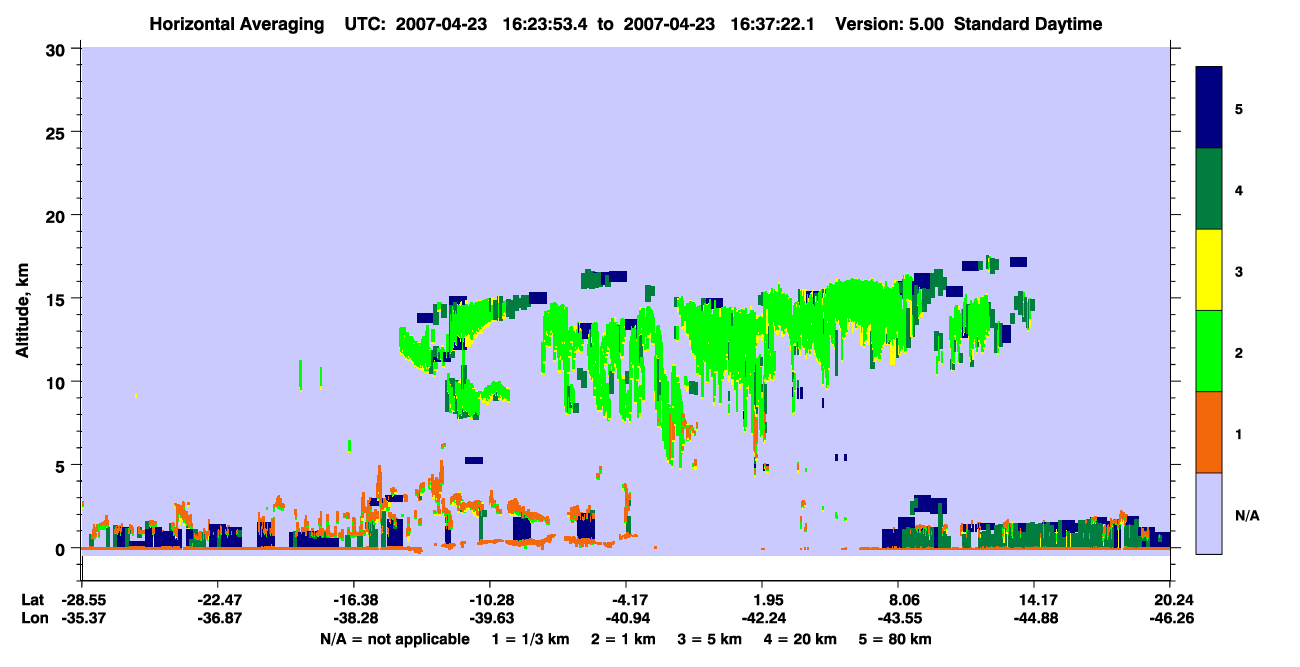Image resolution: width=1300 pixels, height=667 pixels.
Task: Click the latitude value -4.17
Action: 625,600
